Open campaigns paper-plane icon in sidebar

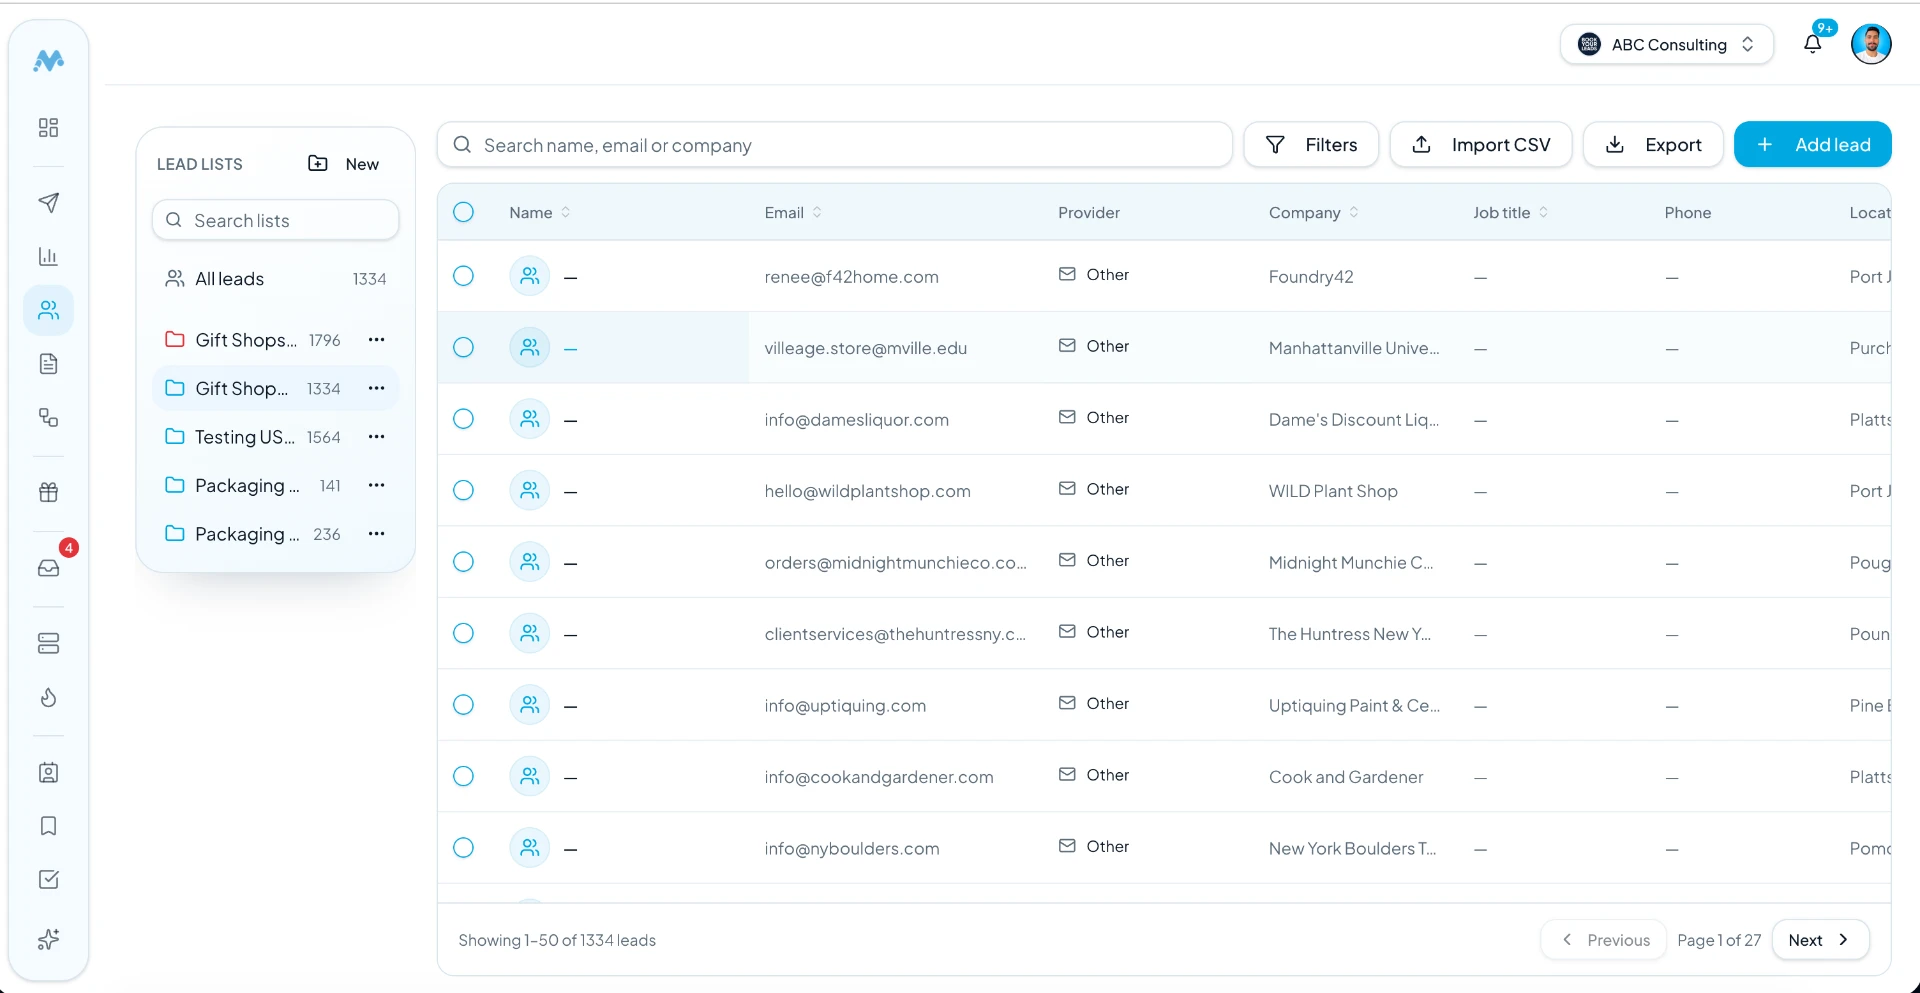[48, 203]
